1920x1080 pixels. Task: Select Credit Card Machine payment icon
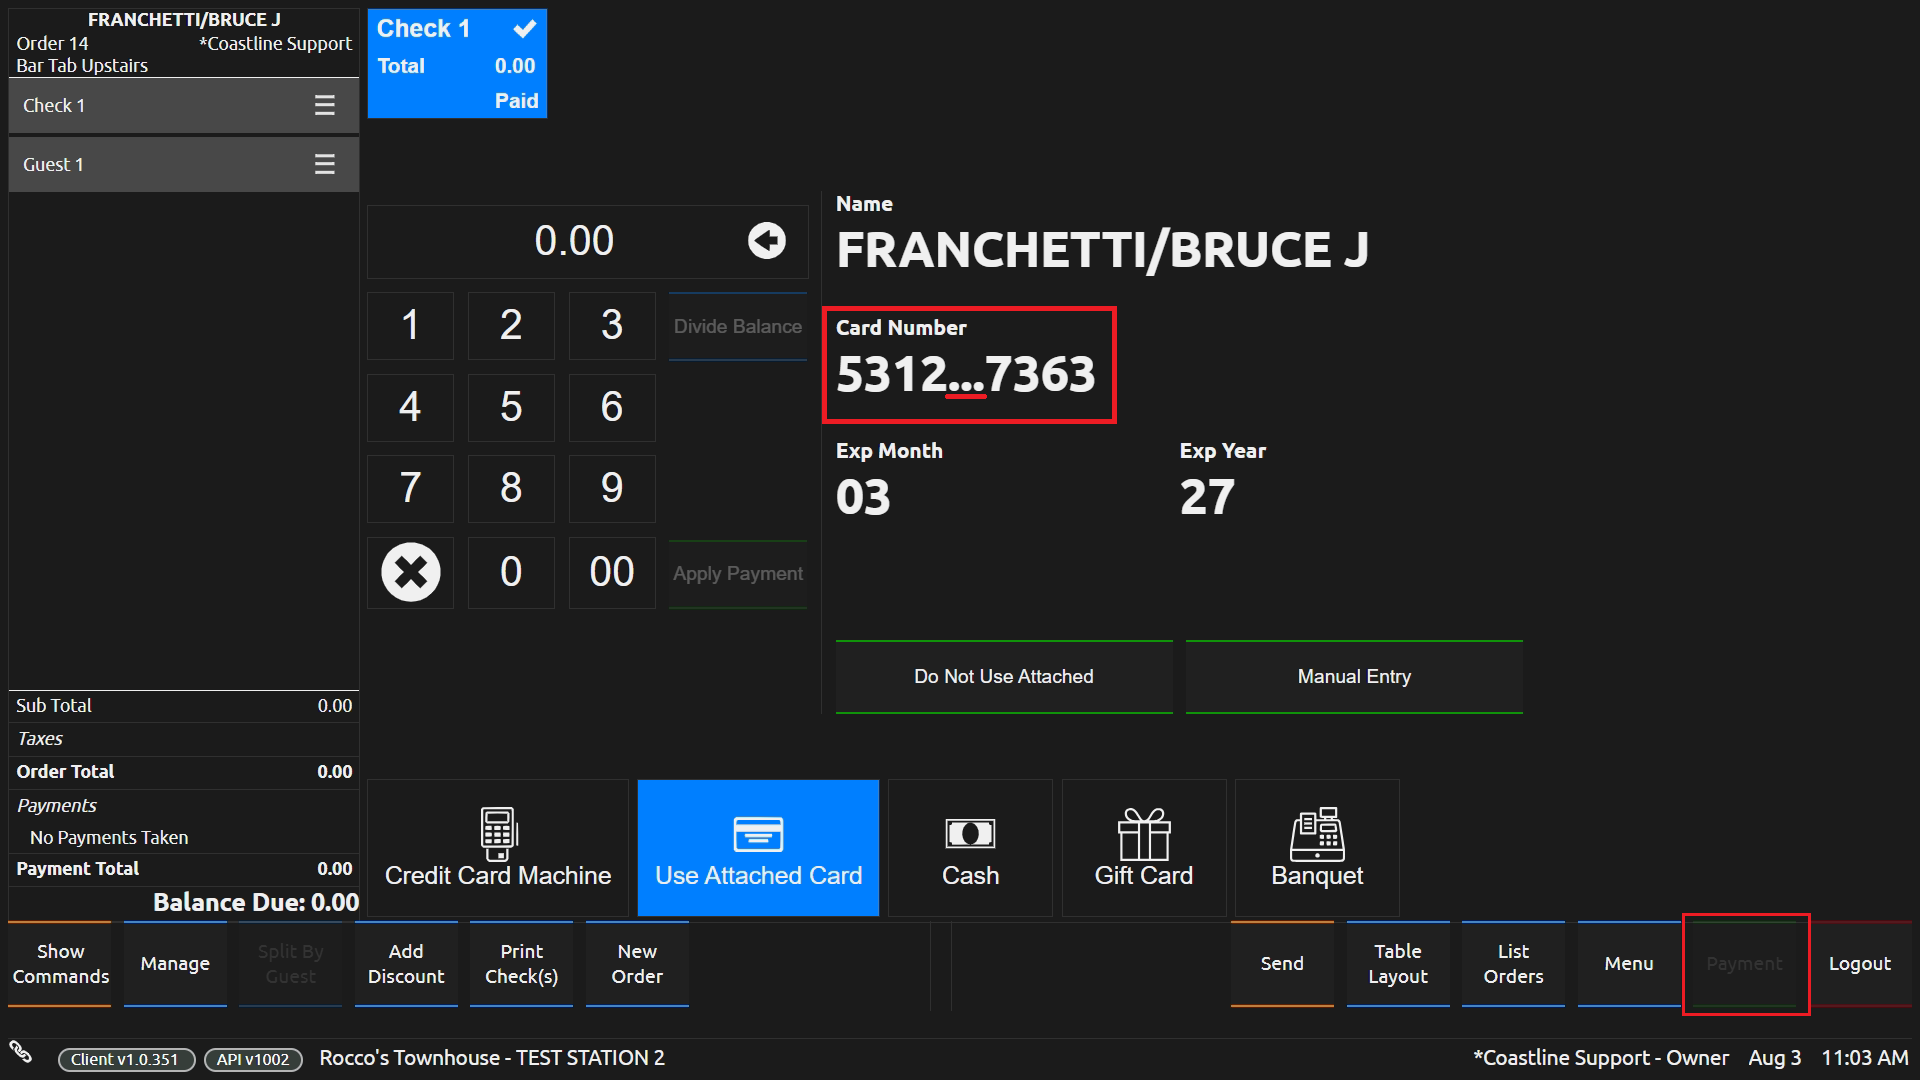coord(498,833)
